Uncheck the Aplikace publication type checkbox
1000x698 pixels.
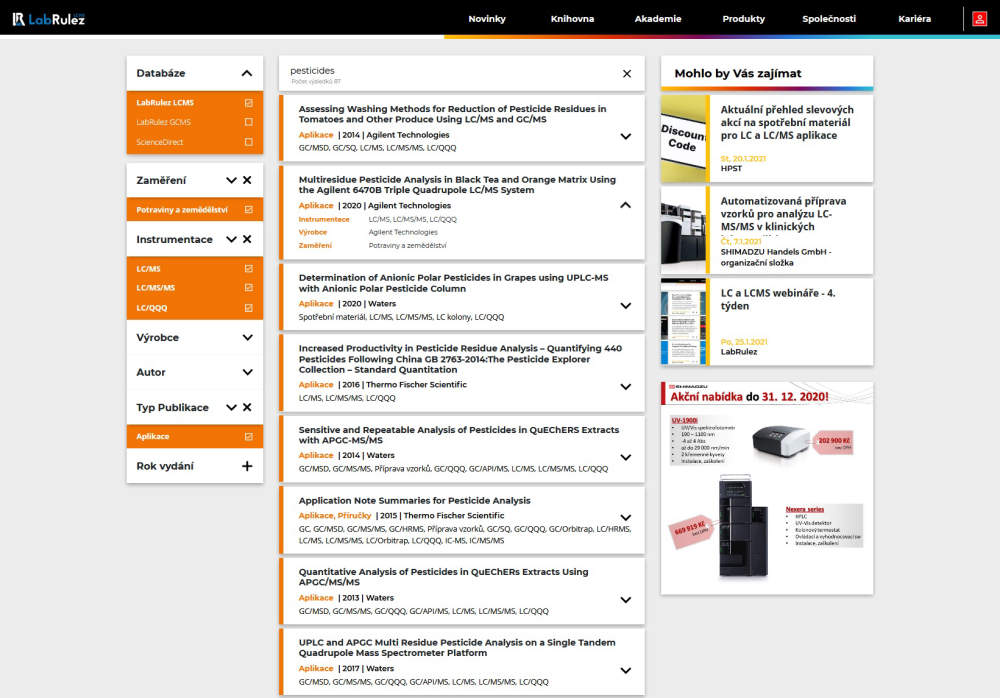tap(249, 437)
